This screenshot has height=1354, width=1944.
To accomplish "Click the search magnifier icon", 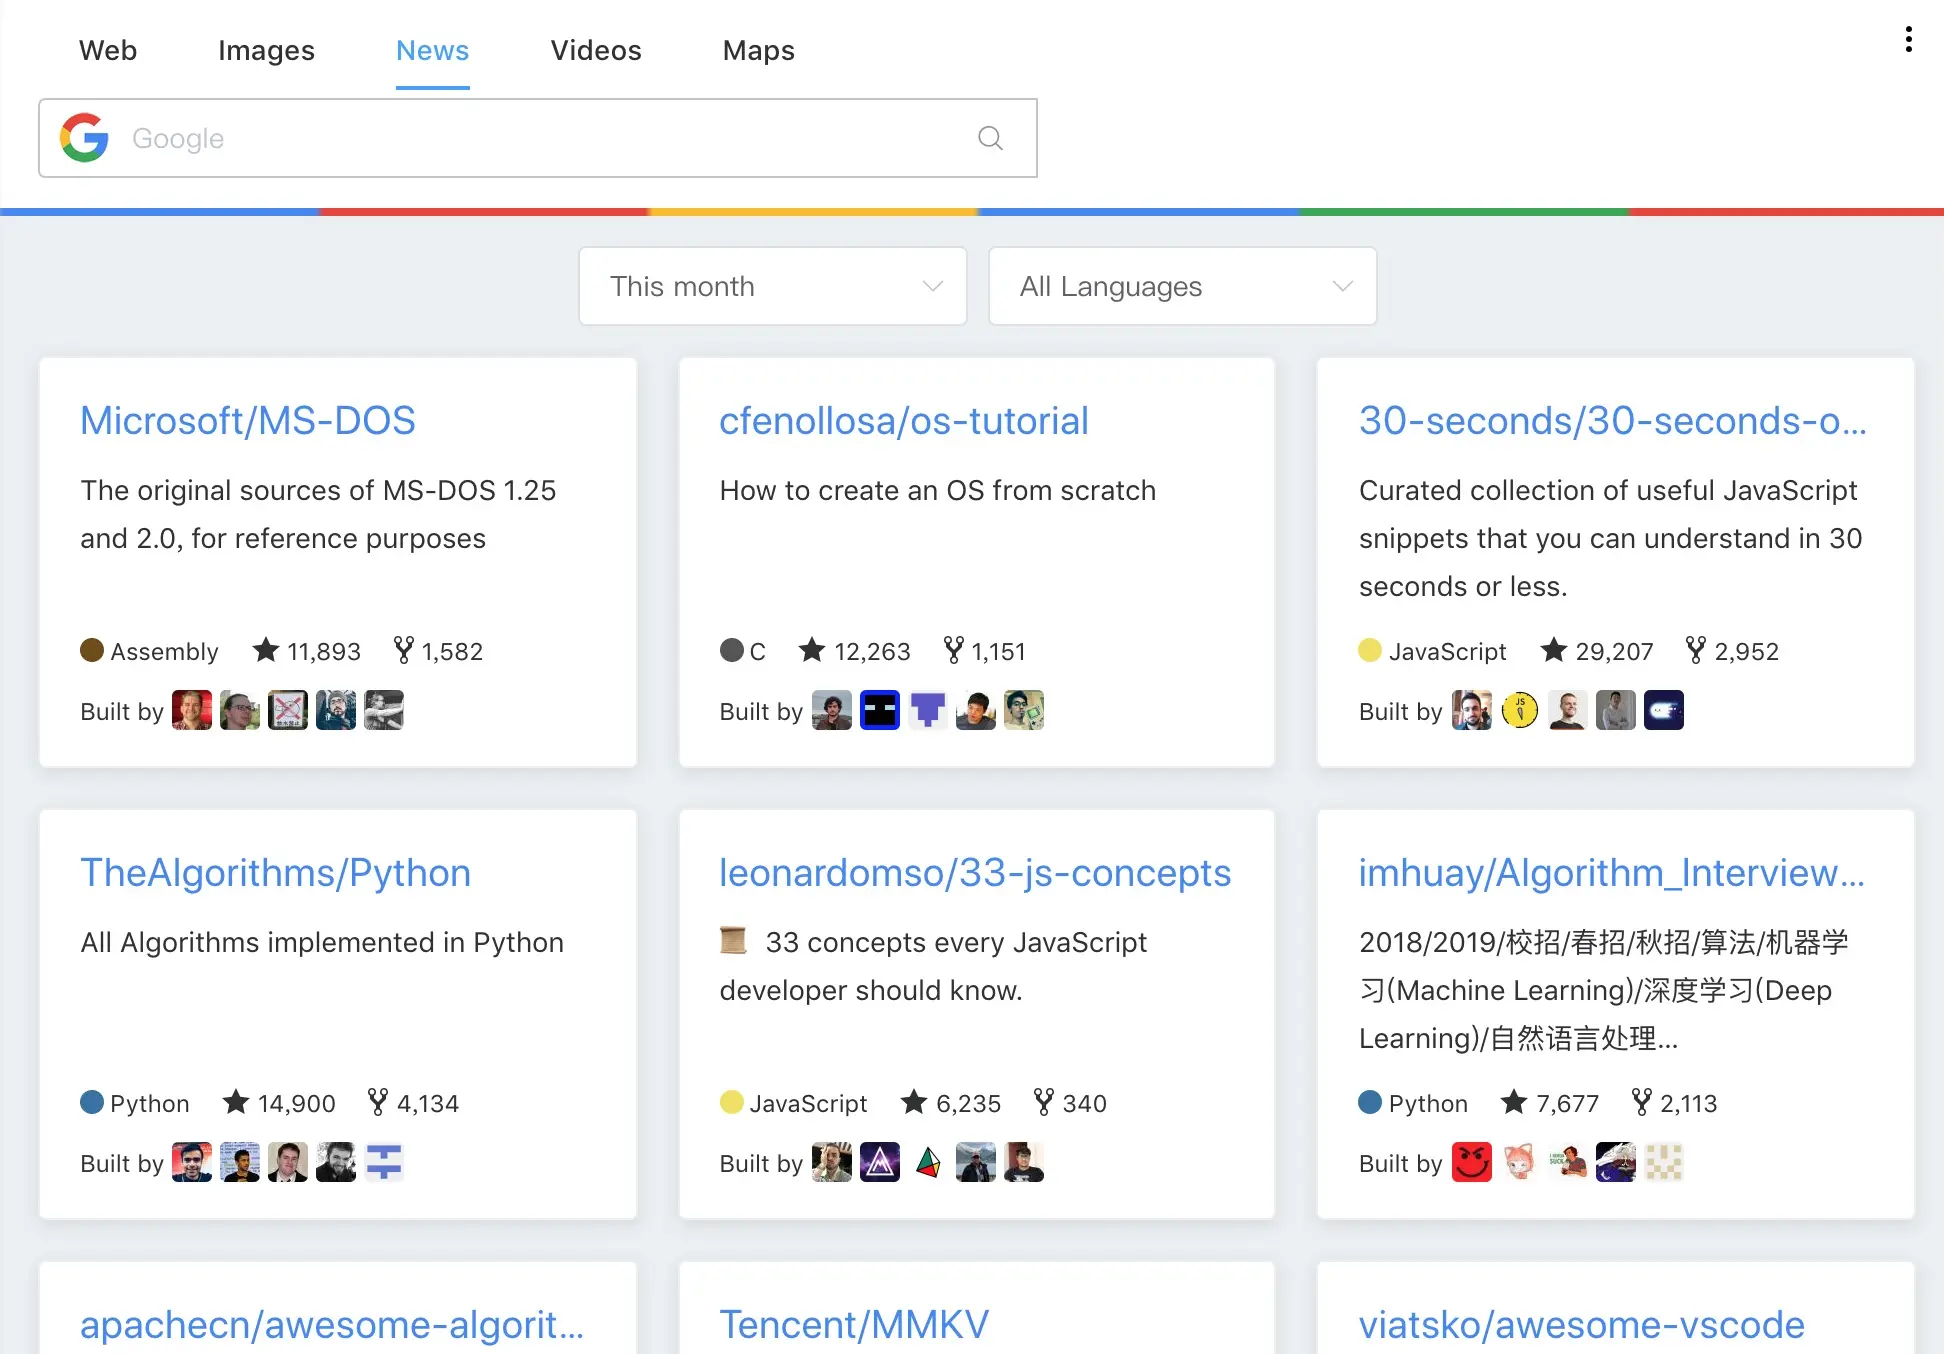I will click(x=990, y=138).
